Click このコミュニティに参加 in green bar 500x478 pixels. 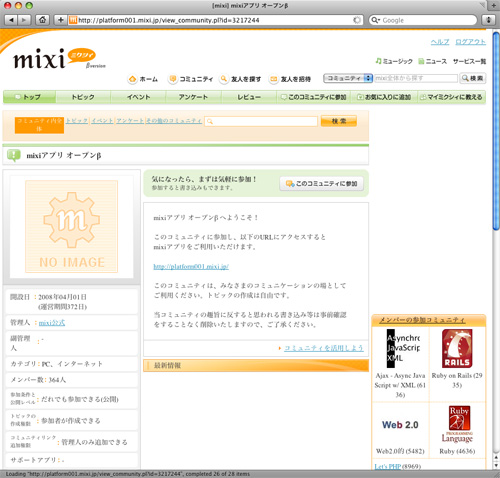point(314,97)
